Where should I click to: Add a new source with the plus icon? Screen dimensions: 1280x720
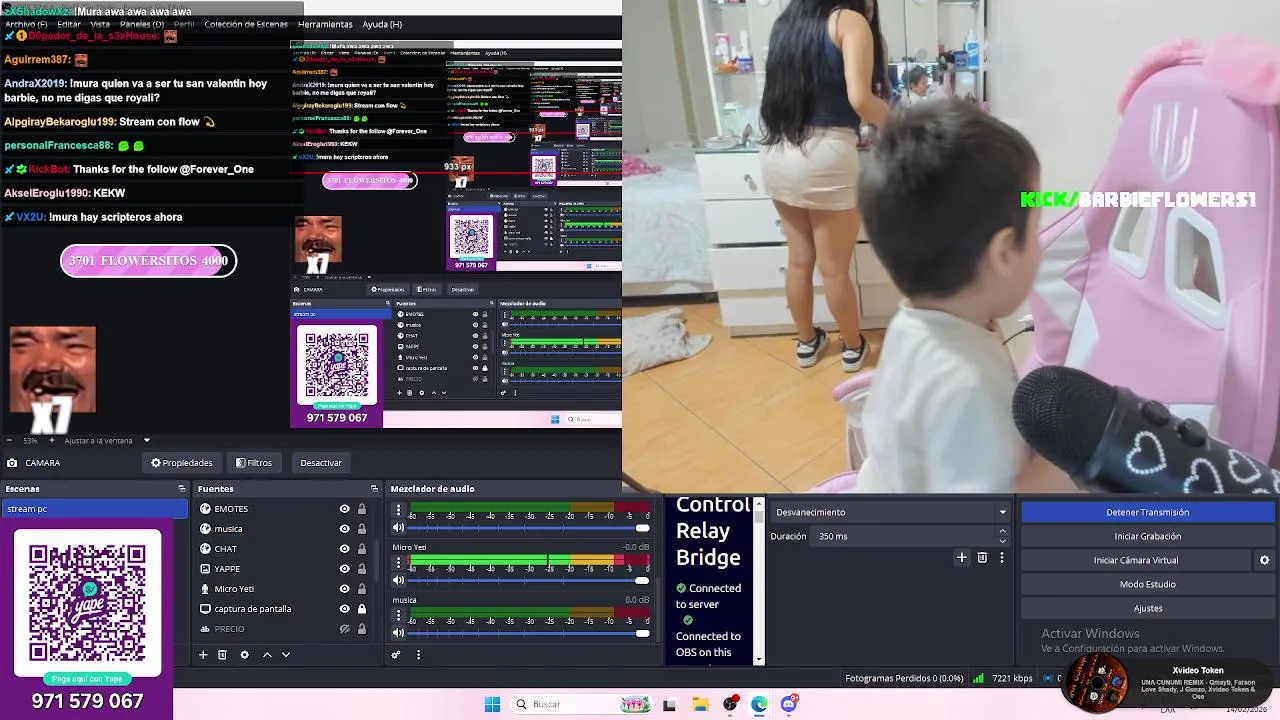coord(203,655)
